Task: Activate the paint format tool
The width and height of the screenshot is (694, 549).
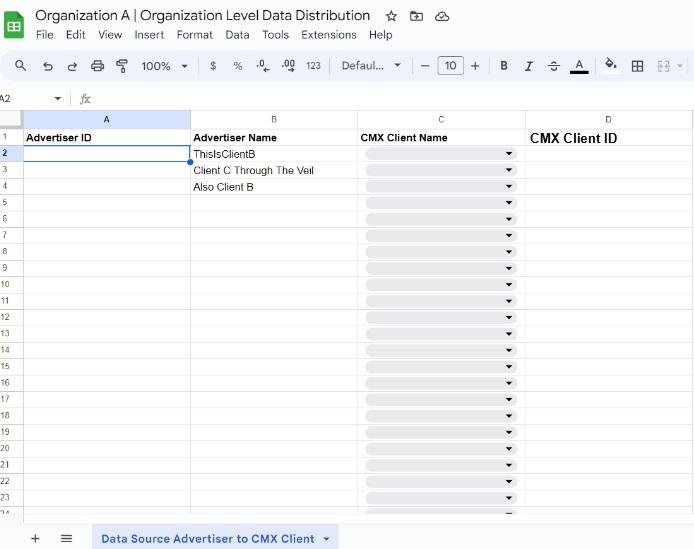Action: point(122,66)
